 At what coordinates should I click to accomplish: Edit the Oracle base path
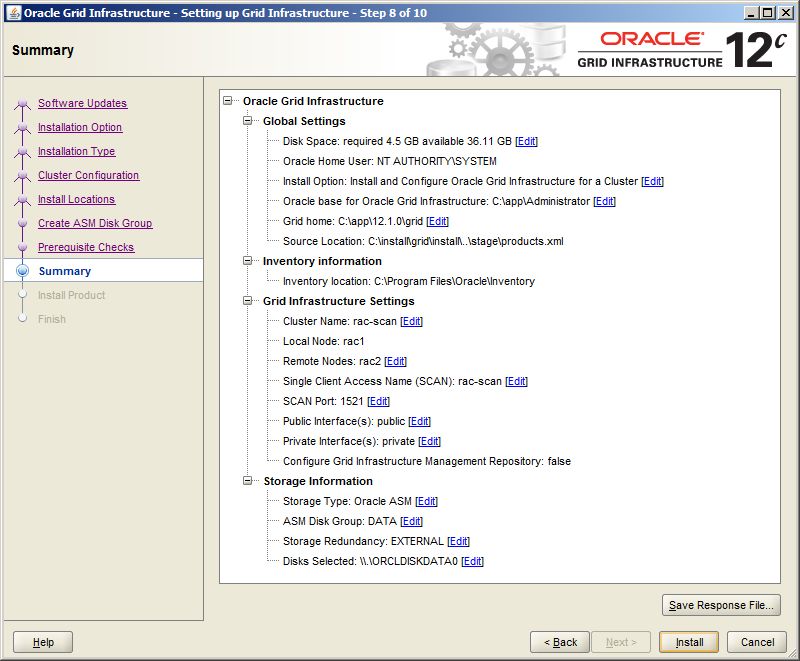[x=605, y=201]
